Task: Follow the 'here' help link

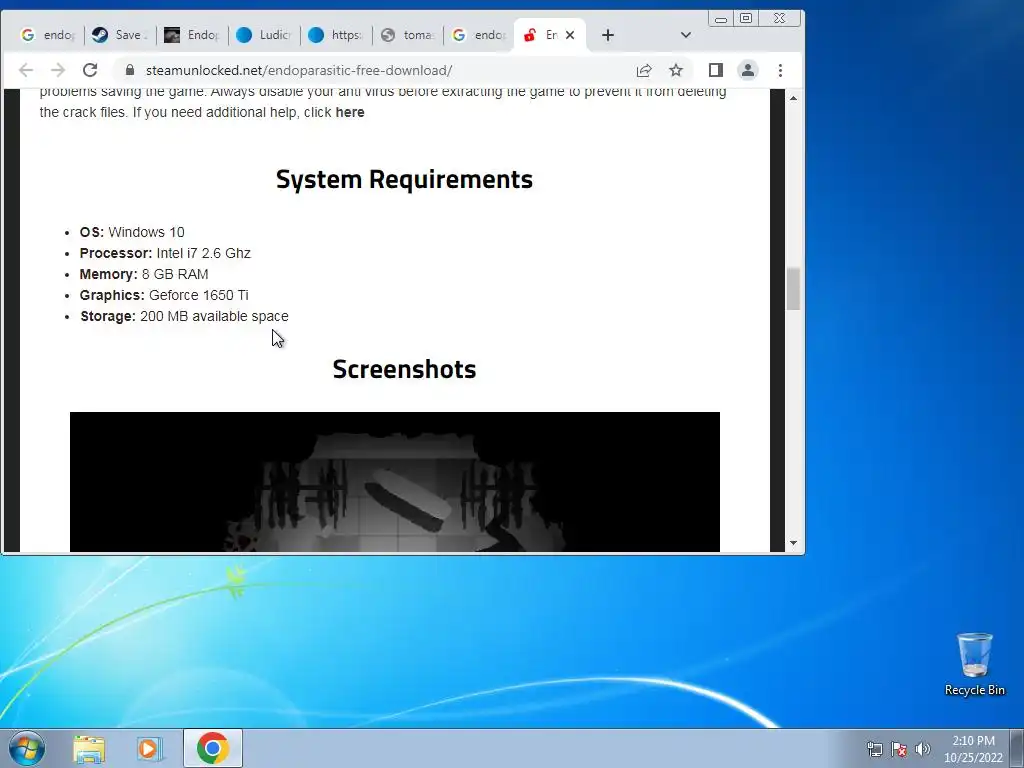Action: click(x=349, y=112)
